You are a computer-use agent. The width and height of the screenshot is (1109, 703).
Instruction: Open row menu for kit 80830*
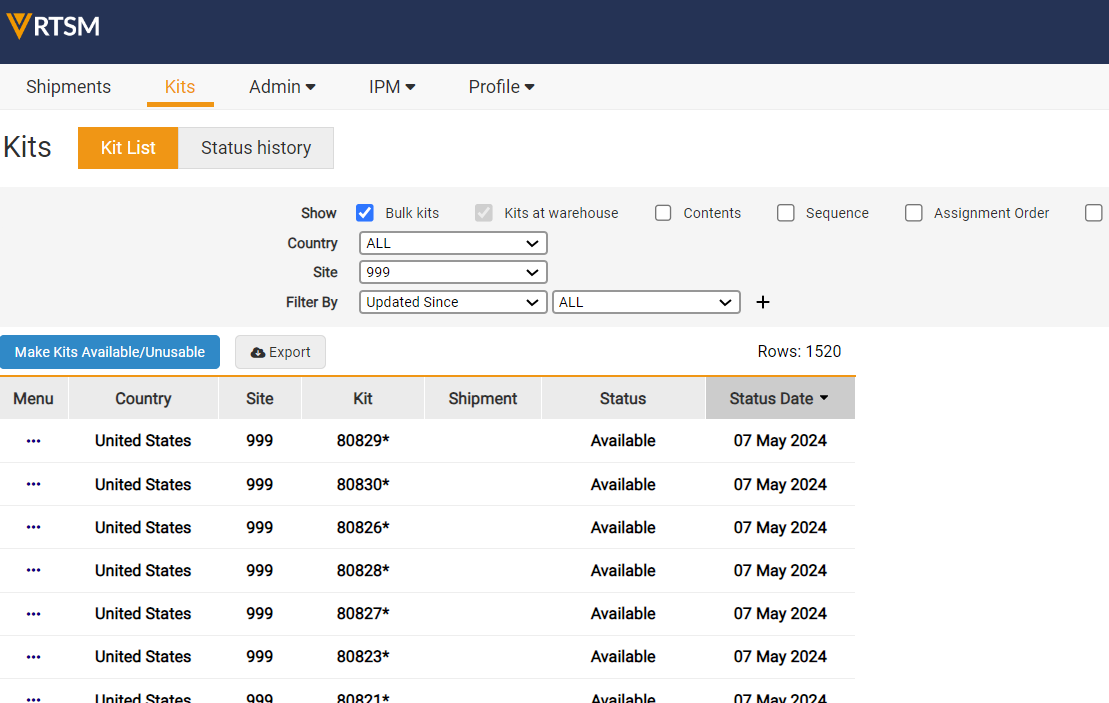pos(33,484)
